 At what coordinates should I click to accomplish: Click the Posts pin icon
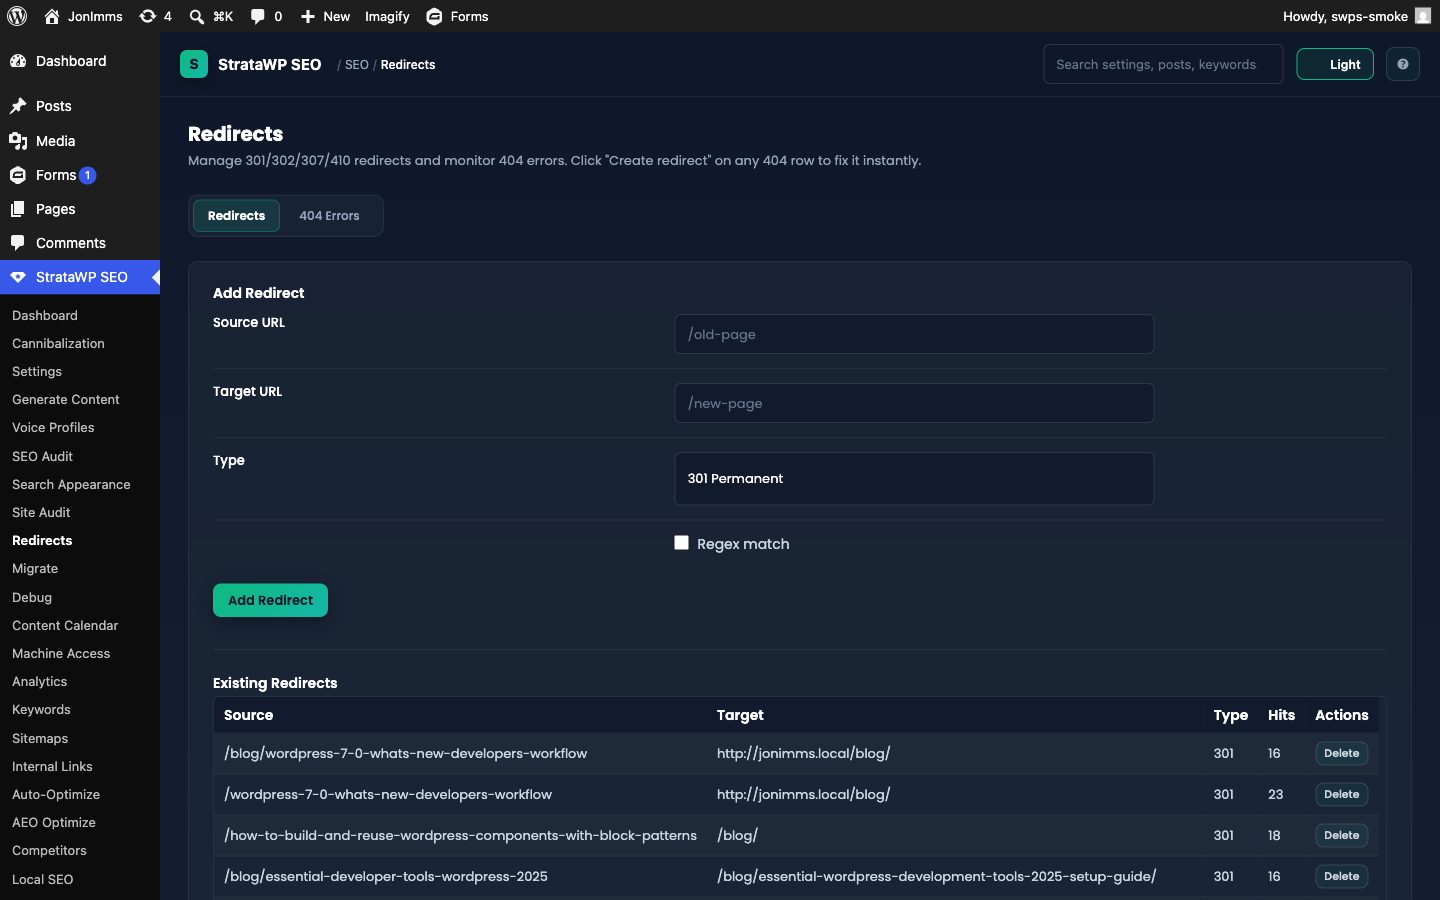coord(18,106)
